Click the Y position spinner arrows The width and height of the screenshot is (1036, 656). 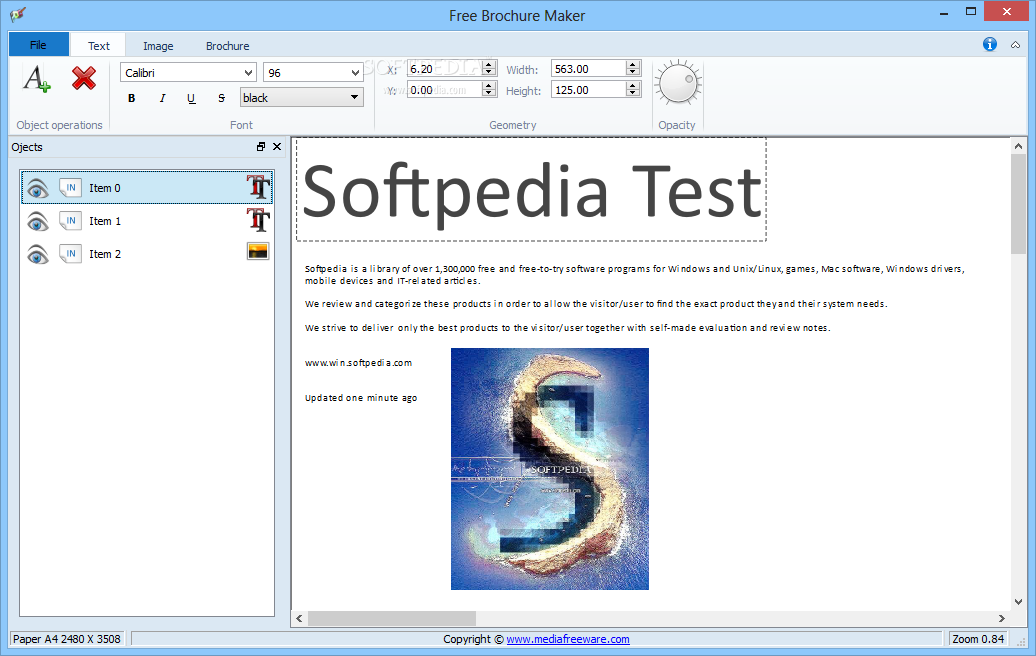pyautogui.click(x=490, y=90)
